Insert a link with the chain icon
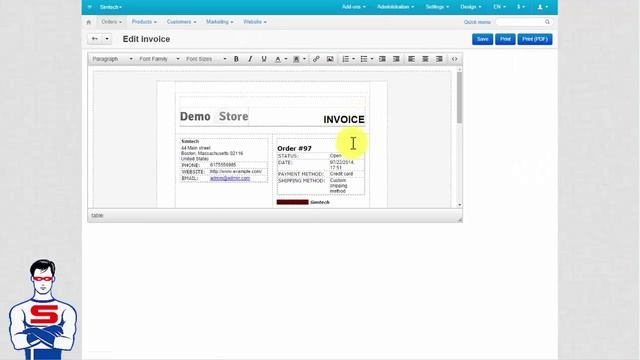This screenshot has height=360, width=640. pos(316,59)
